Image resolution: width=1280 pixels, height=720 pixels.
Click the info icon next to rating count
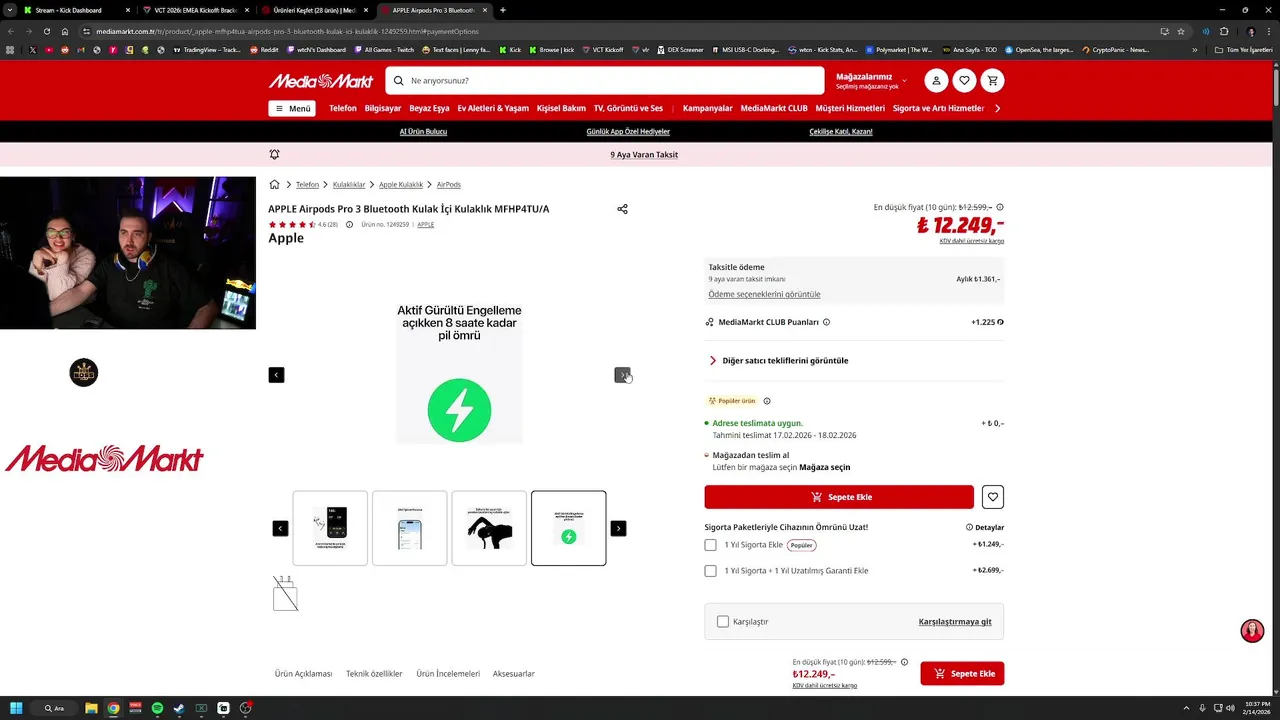click(349, 225)
